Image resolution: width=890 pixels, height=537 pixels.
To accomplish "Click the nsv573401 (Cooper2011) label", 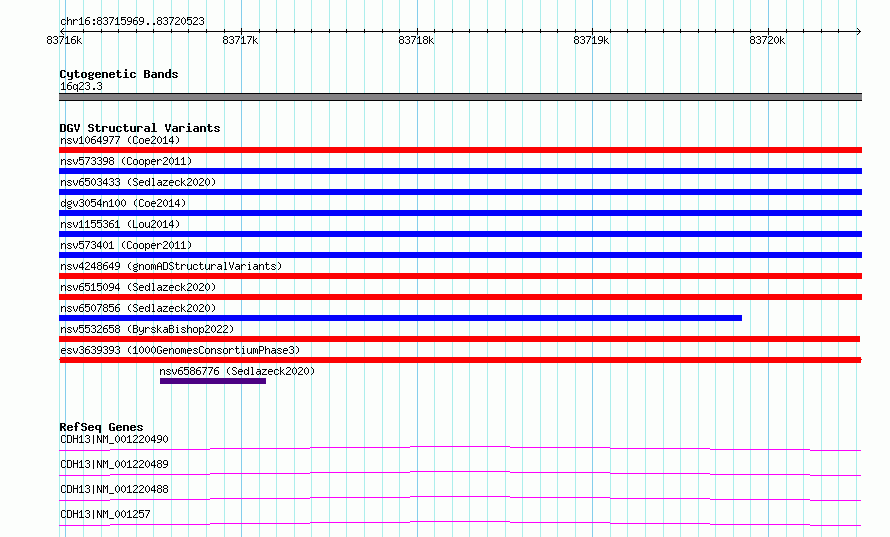I will [126, 245].
